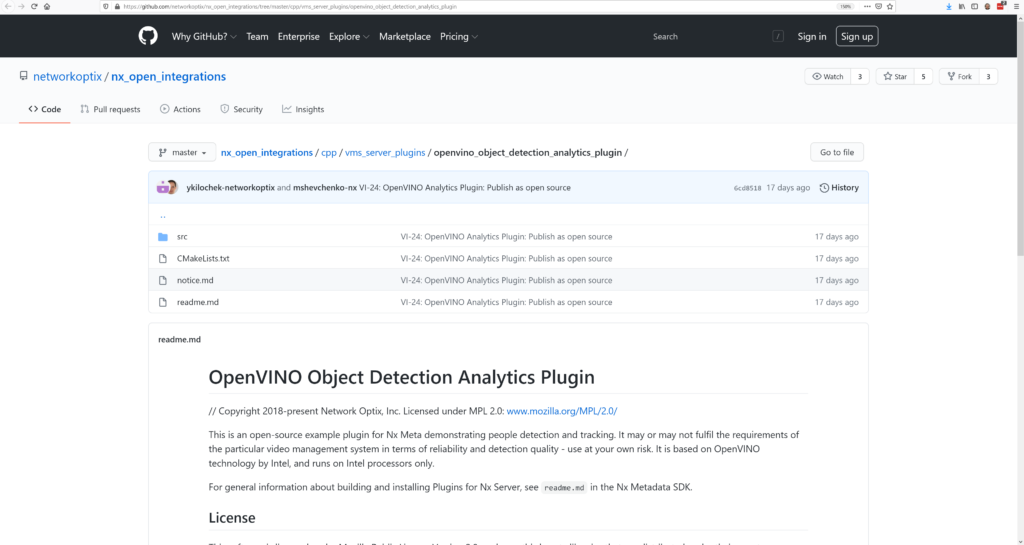This screenshot has height=545, width=1024.
Task: Go back with browser back arrow
Action: (x=8, y=7)
